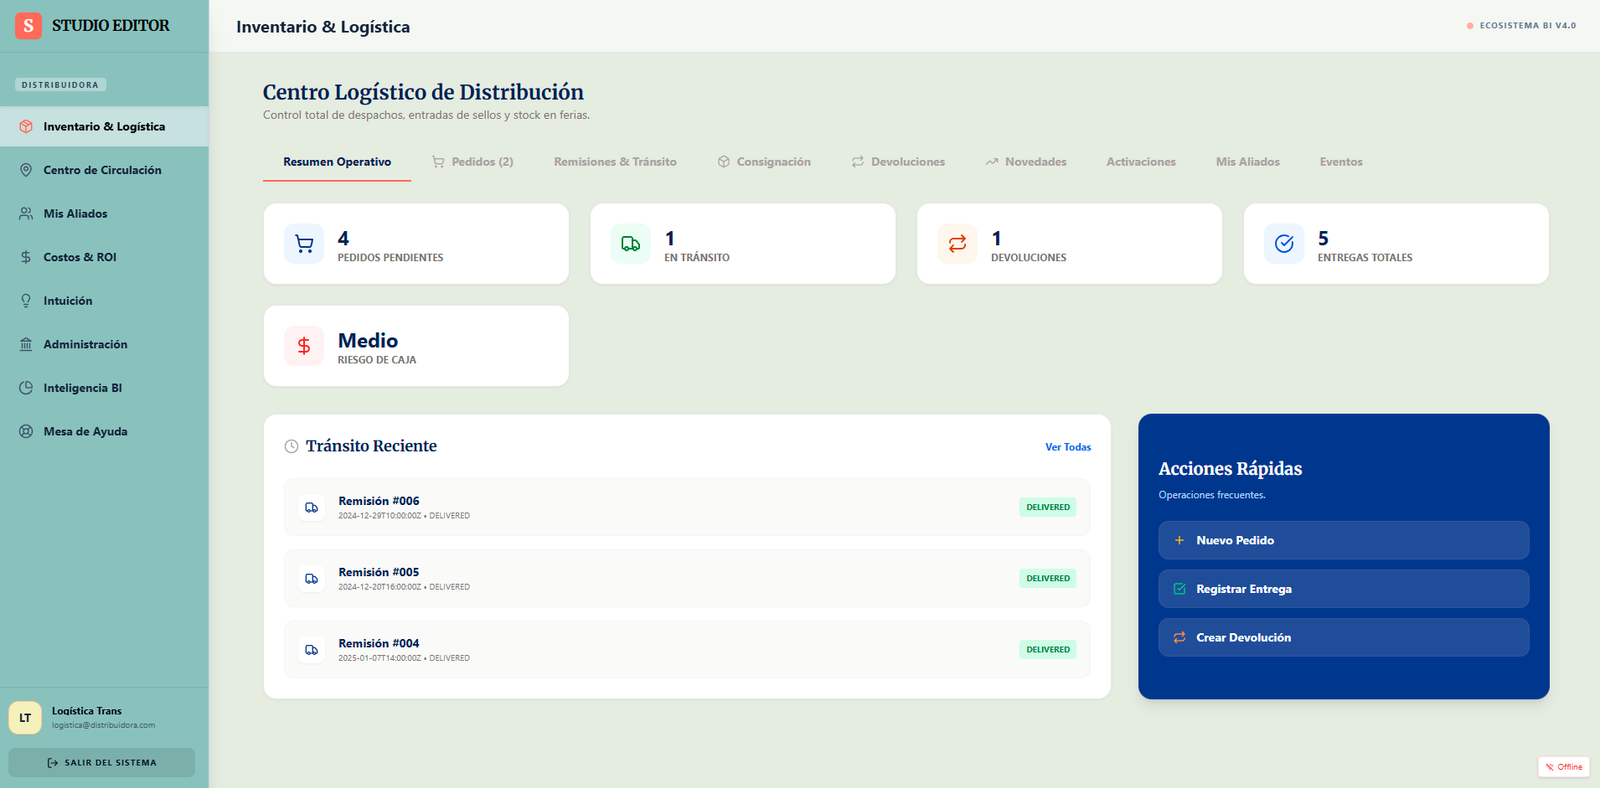Click the green truck icon for En Tránsito
1600x788 pixels.
point(631,244)
